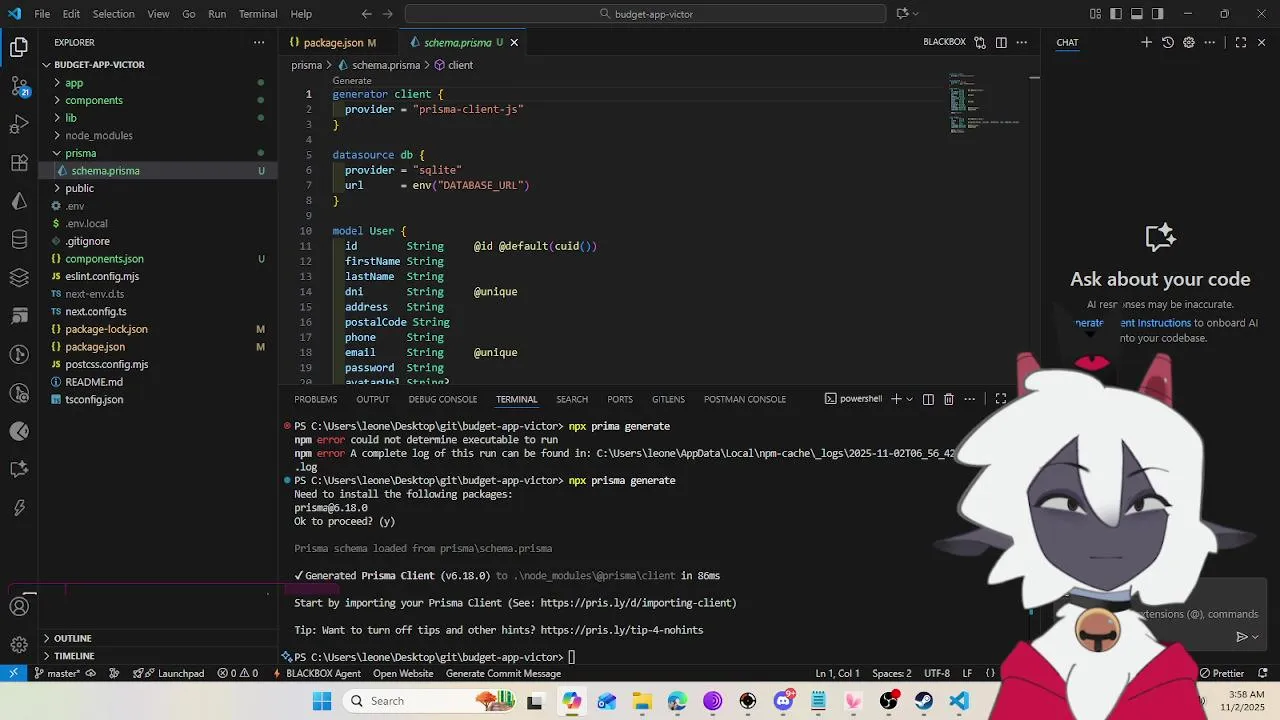Close the schema.prisma editor tab
The image size is (1280, 720).
(514, 42)
